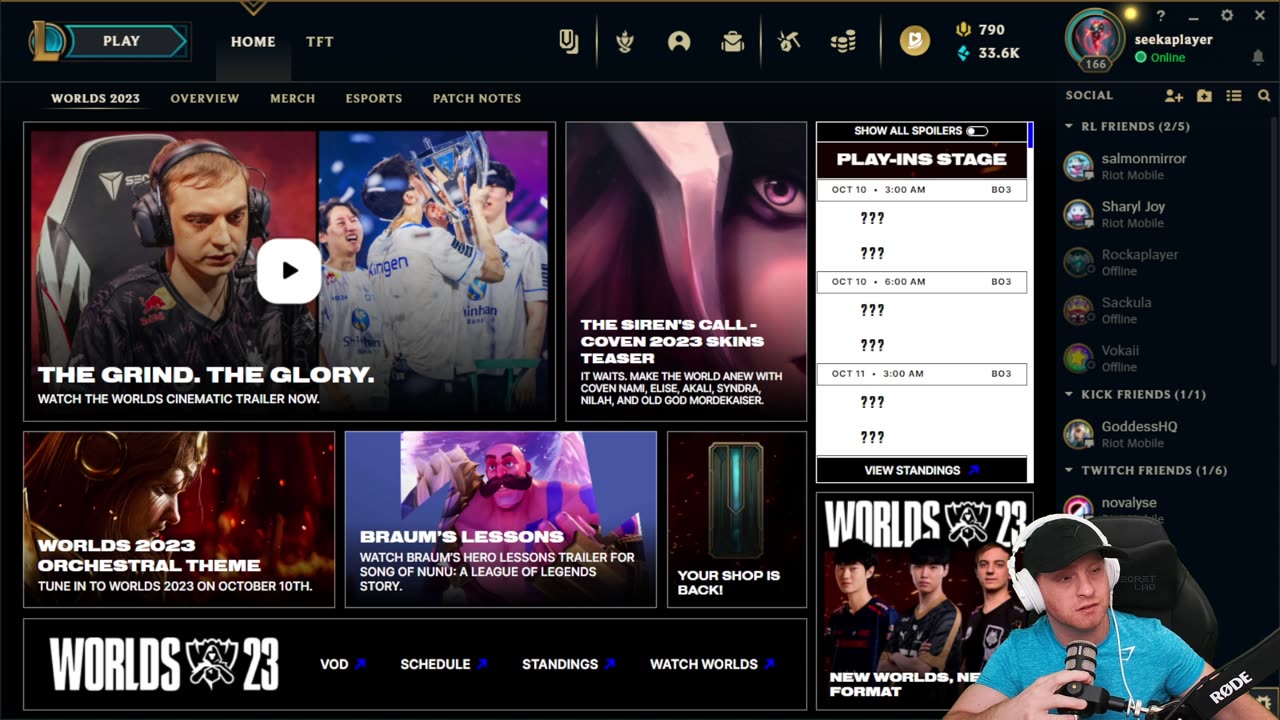Open the notifications bell icon
The height and width of the screenshot is (720, 1280).
(1258, 58)
